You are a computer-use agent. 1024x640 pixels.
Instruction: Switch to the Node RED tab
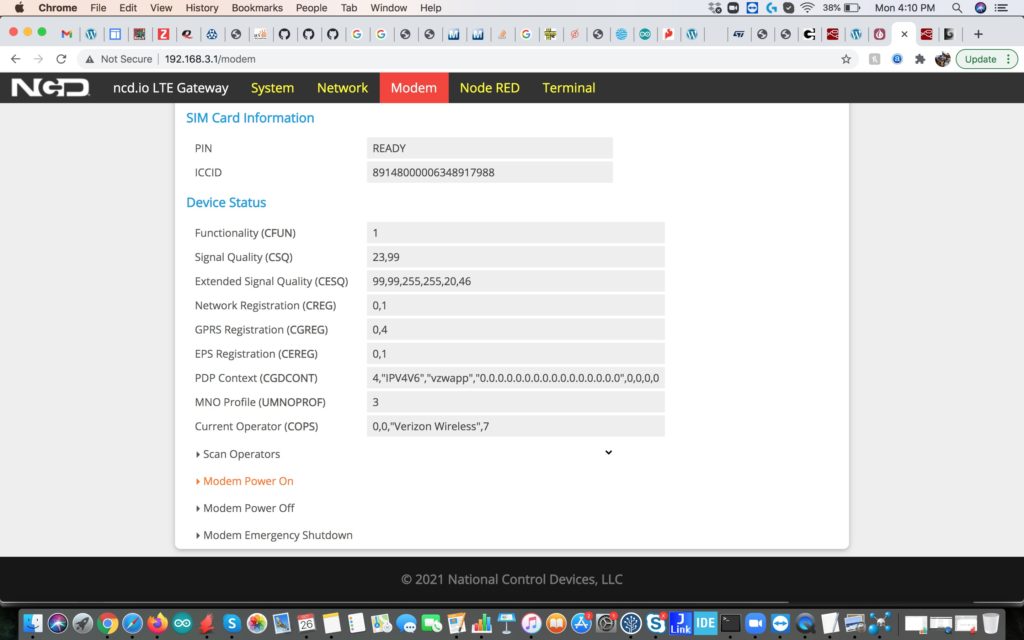489,87
